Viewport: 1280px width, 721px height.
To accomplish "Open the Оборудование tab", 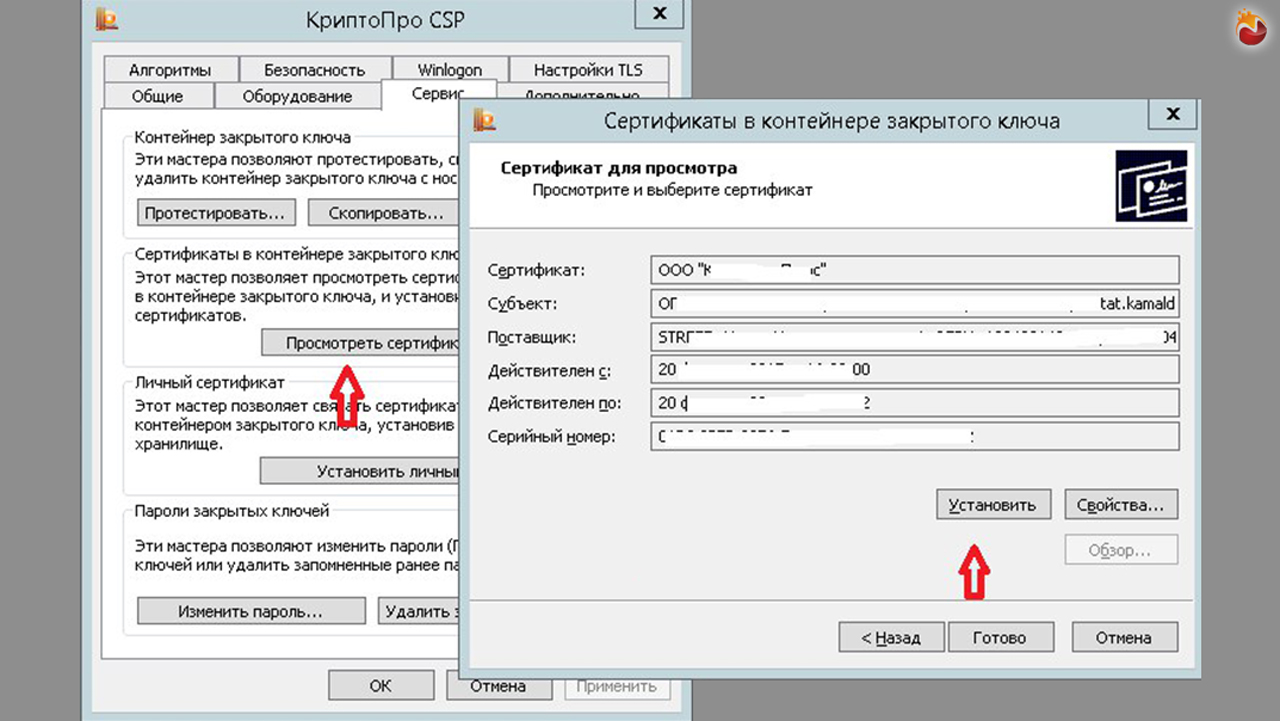I will click(x=297, y=96).
